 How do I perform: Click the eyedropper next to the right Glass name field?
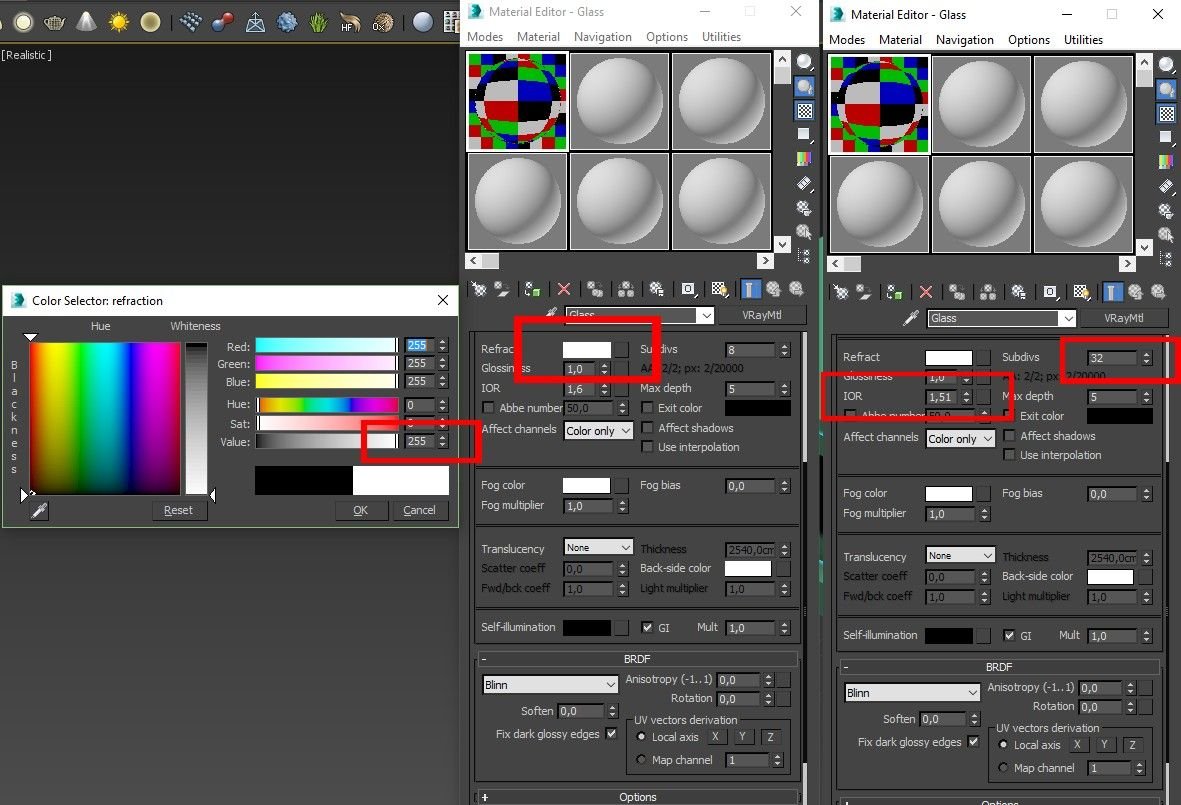point(910,318)
